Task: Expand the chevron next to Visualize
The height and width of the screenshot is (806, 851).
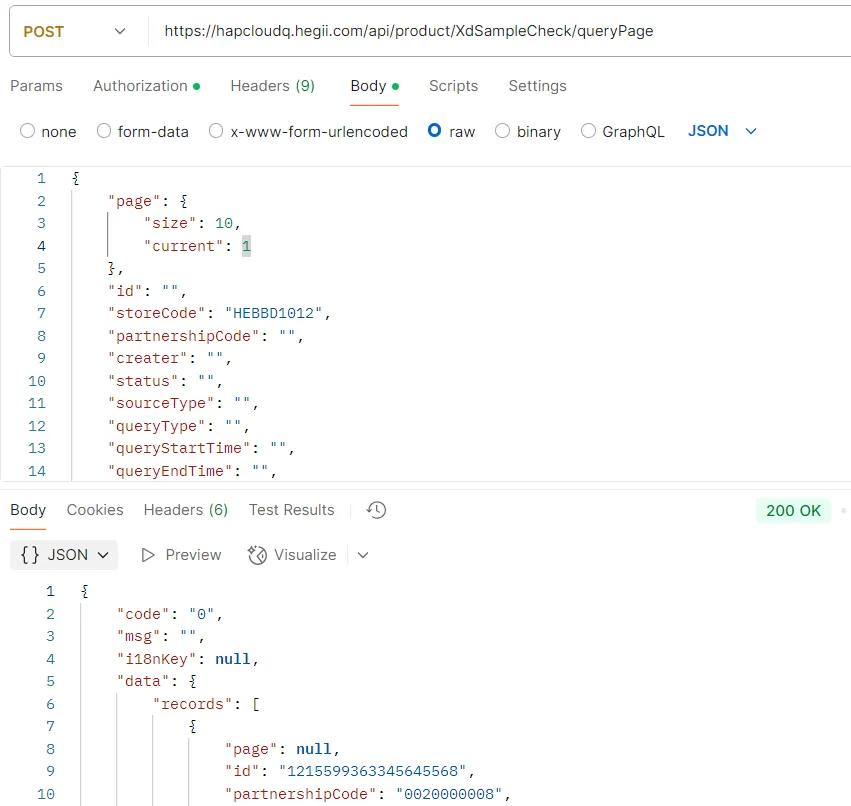Action: (x=363, y=555)
